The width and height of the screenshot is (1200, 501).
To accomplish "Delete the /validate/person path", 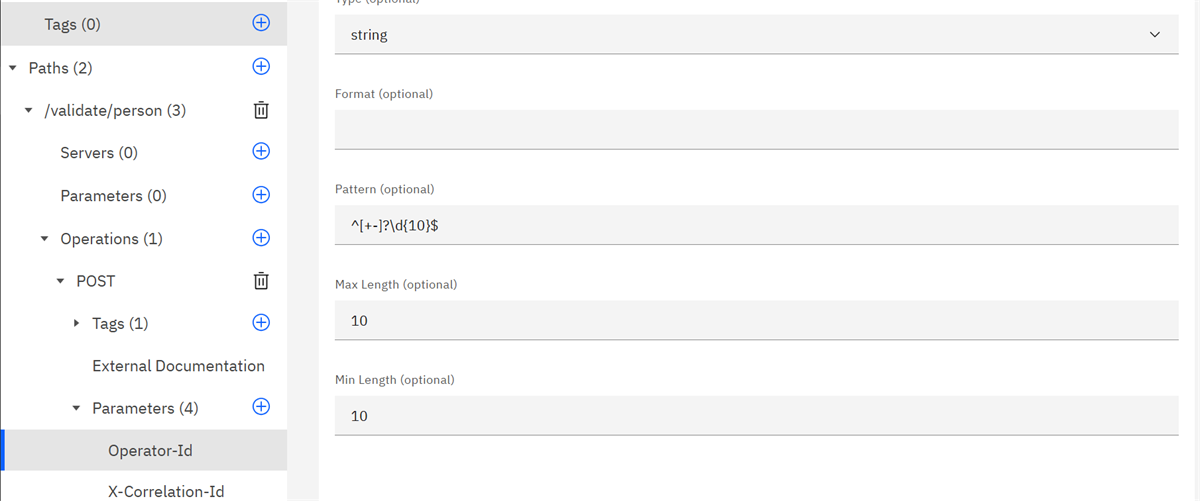I will (261, 110).
